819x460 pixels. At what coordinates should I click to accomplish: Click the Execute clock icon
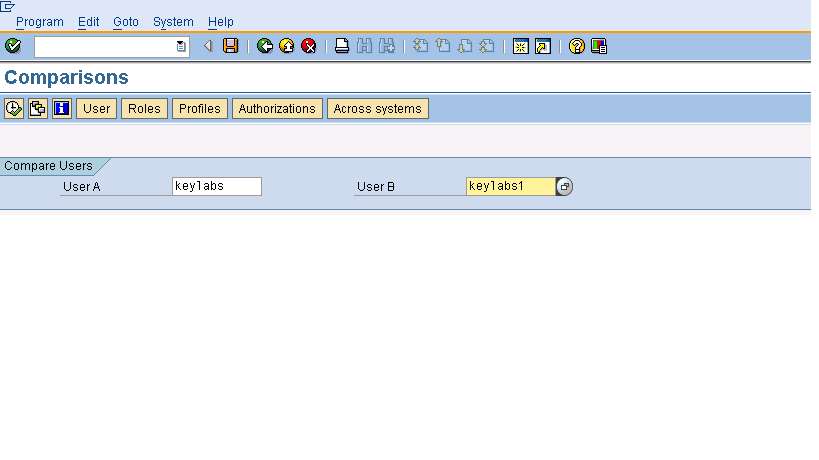tap(14, 109)
